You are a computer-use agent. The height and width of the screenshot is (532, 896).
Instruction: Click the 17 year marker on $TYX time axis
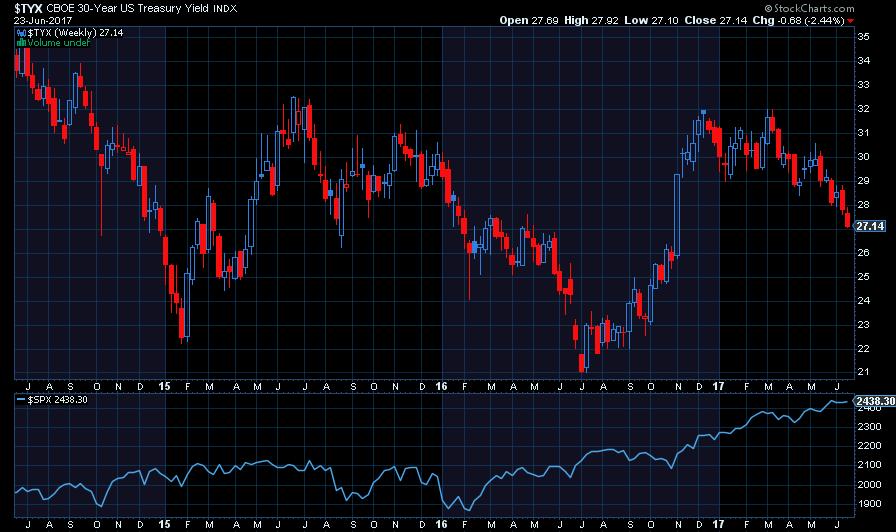[x=718, y=386]
